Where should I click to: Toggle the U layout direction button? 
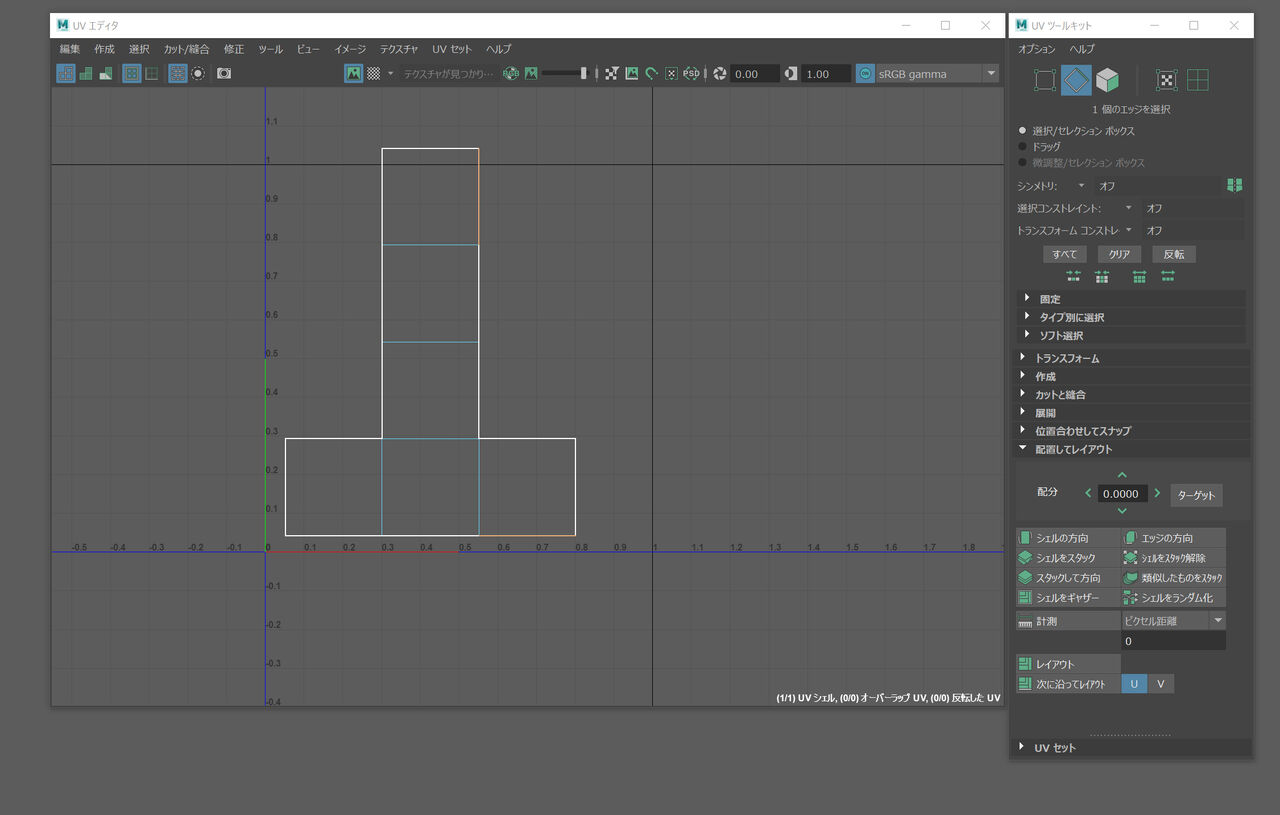pyautogui.click(x=1134, y=684)
